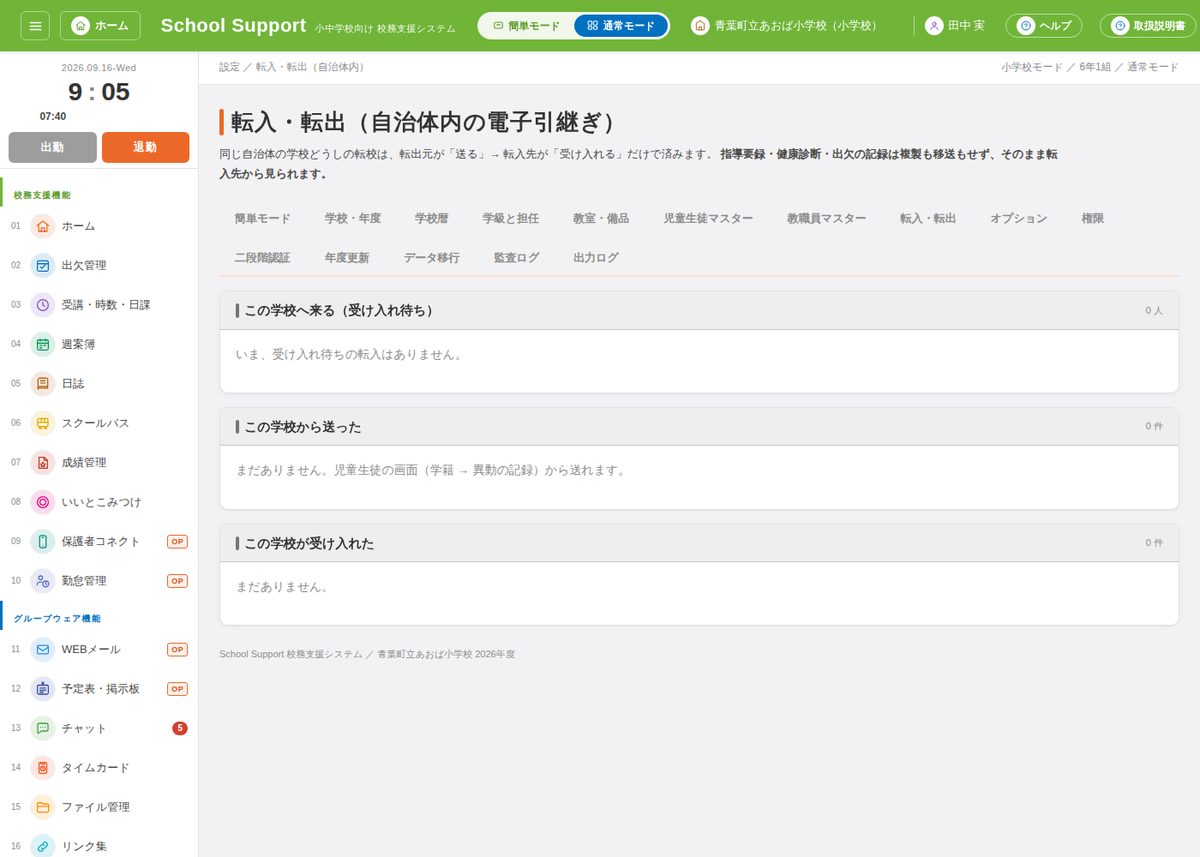Open チャット speech bubble icon
This screenshot has width=1200, height=857.
pyautogui.click(x=43, y=728)
